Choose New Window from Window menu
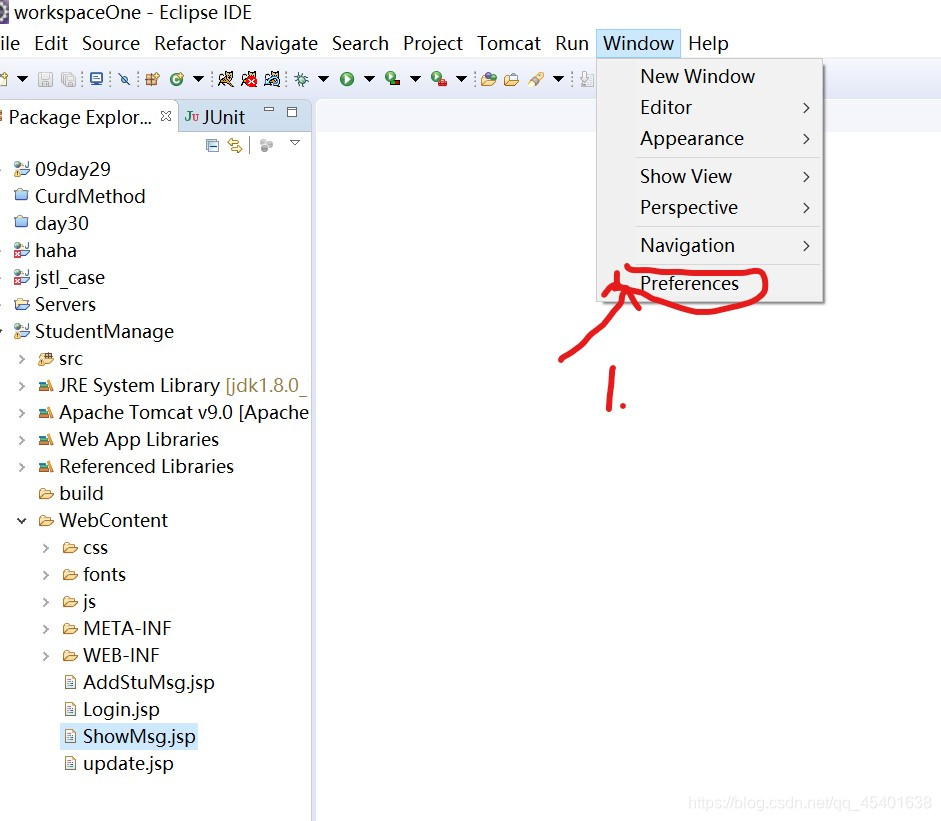The image size is (941, 821). [710, 76]
